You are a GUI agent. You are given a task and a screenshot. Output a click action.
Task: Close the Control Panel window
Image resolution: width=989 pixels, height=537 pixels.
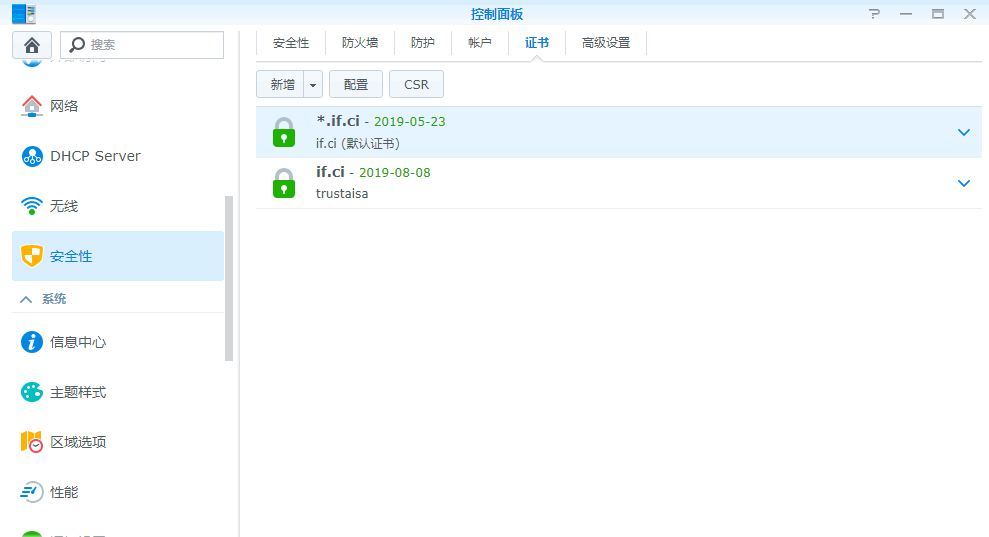coord(970,14)
